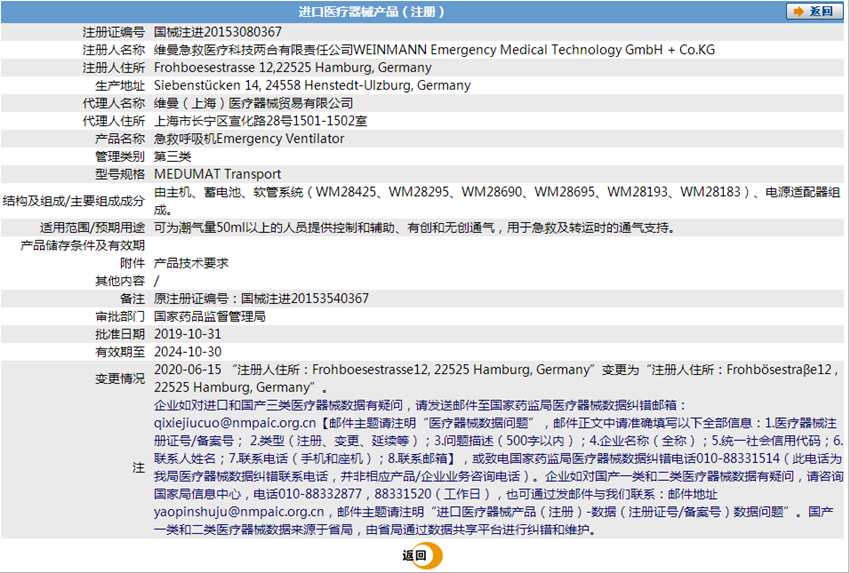Viewport: 850px width, 573px height.
Task: Click the 结构及组成/主要组成成分 label
Action: [x=74, y=201]
